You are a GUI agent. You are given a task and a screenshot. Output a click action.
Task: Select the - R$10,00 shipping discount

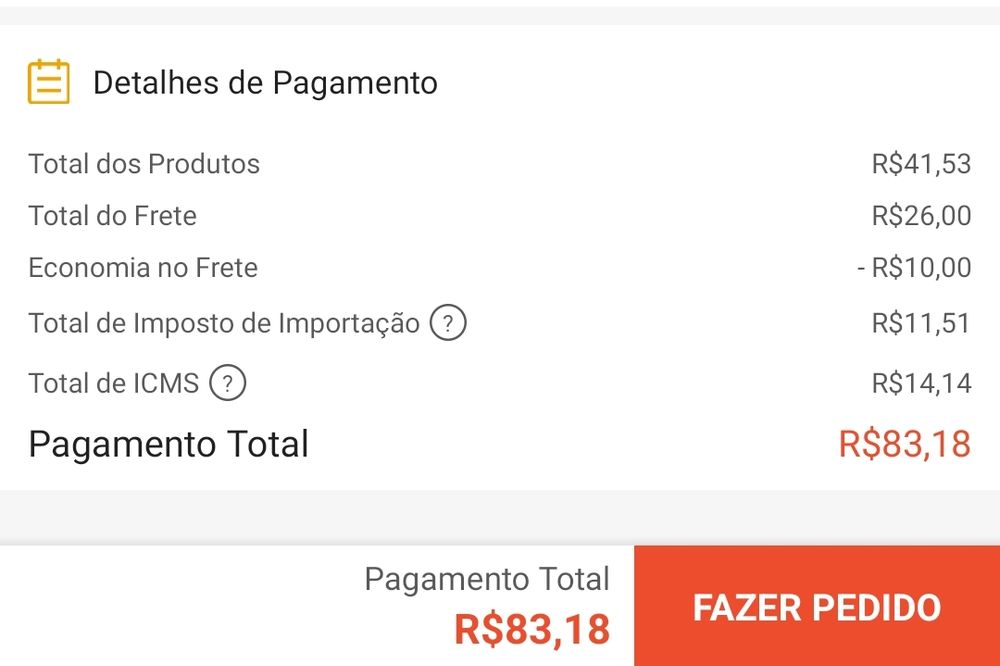(913, 268)
